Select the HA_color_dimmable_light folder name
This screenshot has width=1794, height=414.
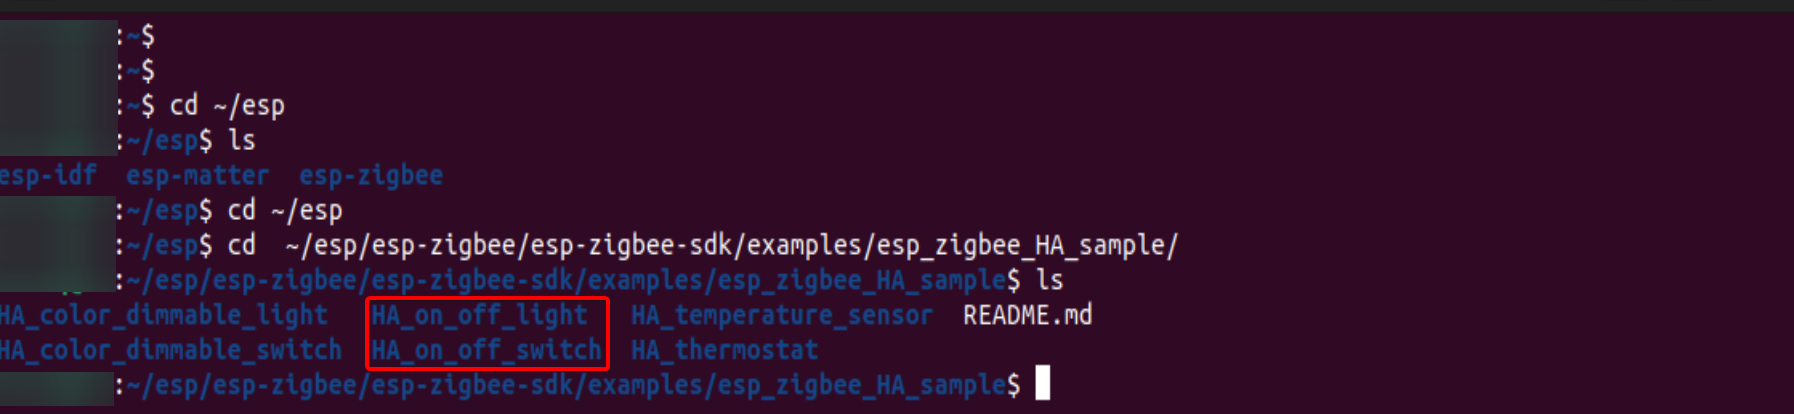(x=164, y=315)
